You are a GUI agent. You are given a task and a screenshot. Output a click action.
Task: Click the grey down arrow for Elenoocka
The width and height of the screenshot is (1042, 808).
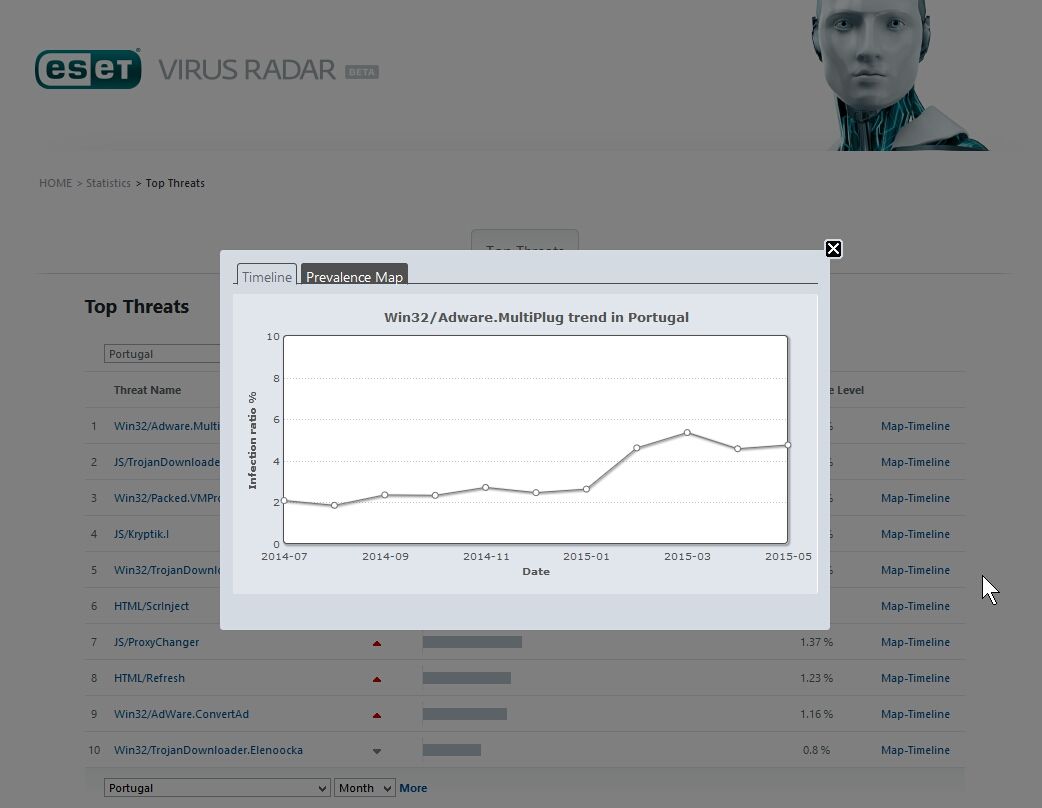377,751
